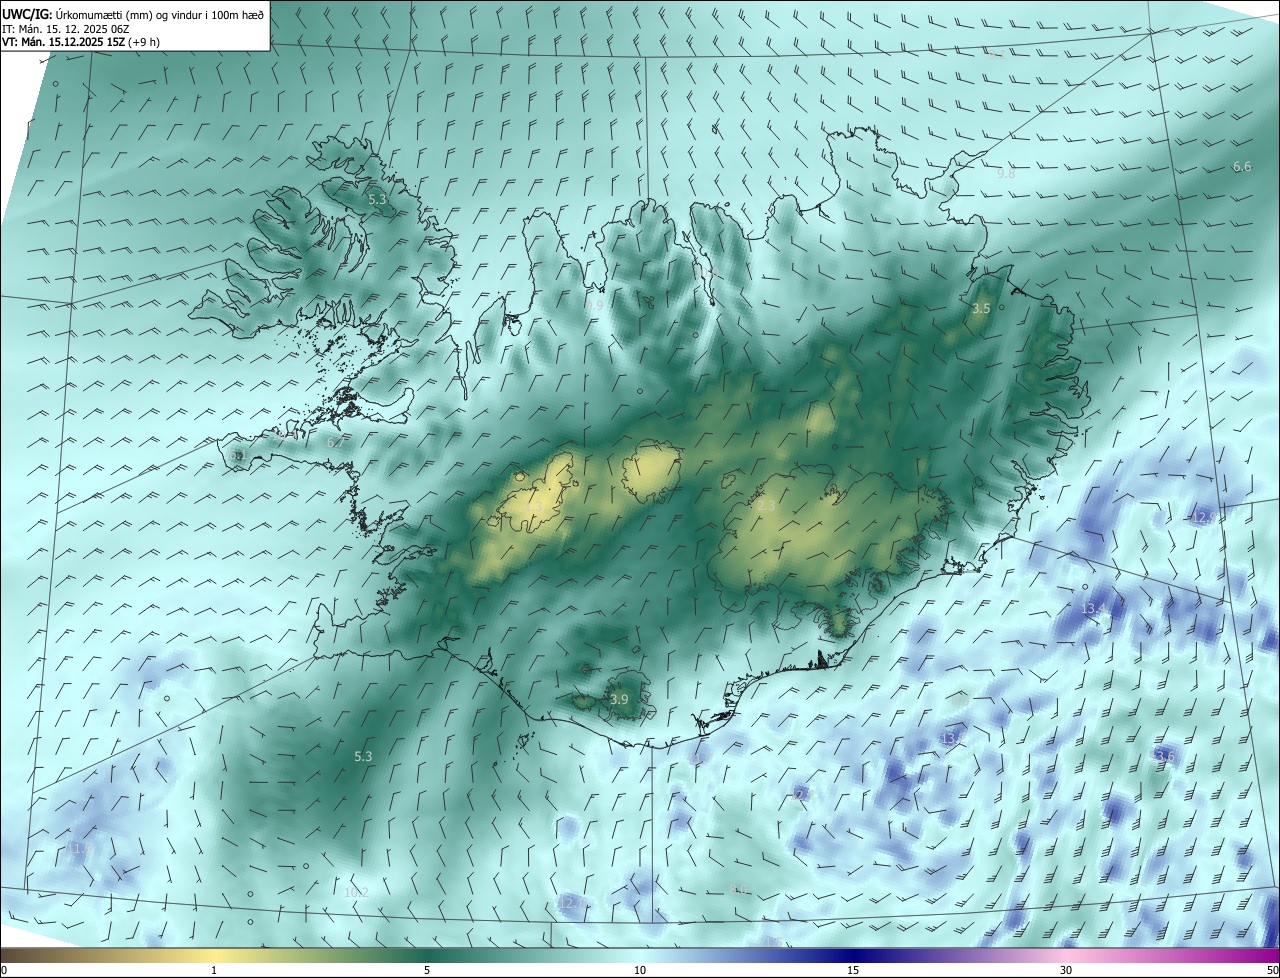Screen dimensions: 1280x978
Task: Click the valid time line "VT: Mán. 15.12.2025 15Z (+9 h)"
Action: [81, 42]
